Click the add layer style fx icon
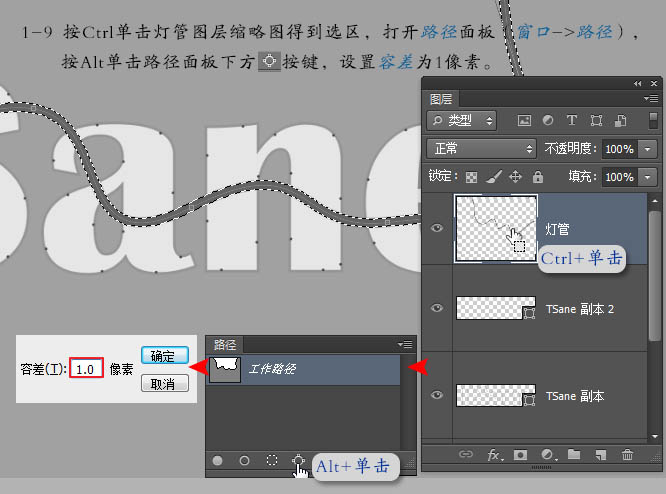The image size is (666, 494). (x=494, y=454)
